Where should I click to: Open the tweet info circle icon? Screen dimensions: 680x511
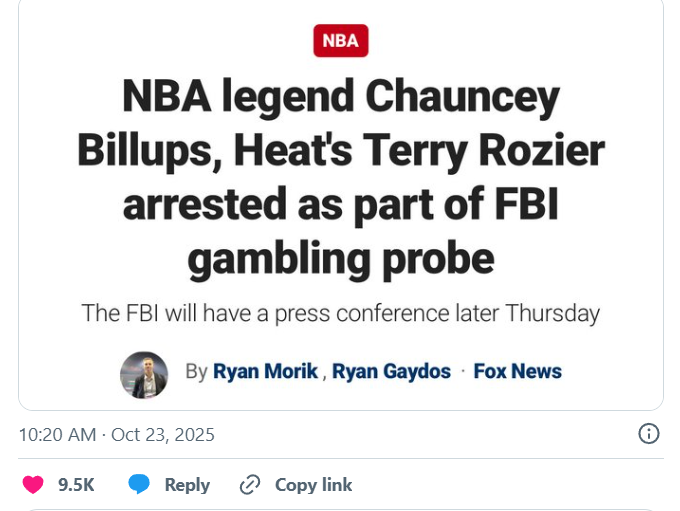tap(648, 434)
